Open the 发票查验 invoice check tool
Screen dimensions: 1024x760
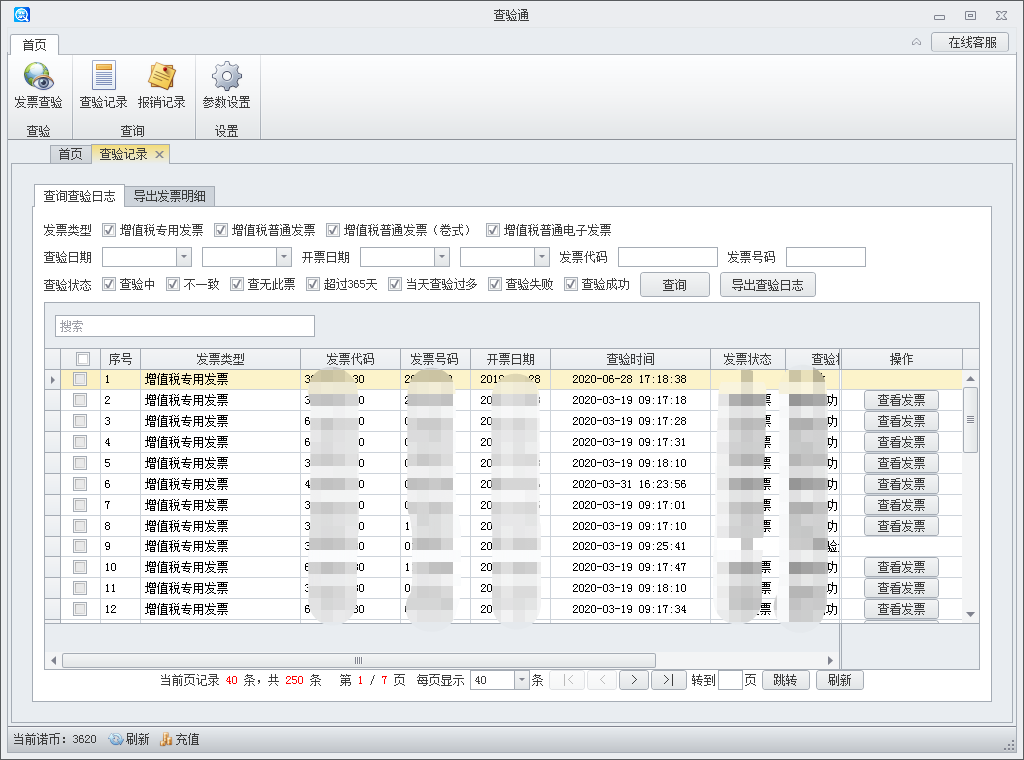point(39,86)
